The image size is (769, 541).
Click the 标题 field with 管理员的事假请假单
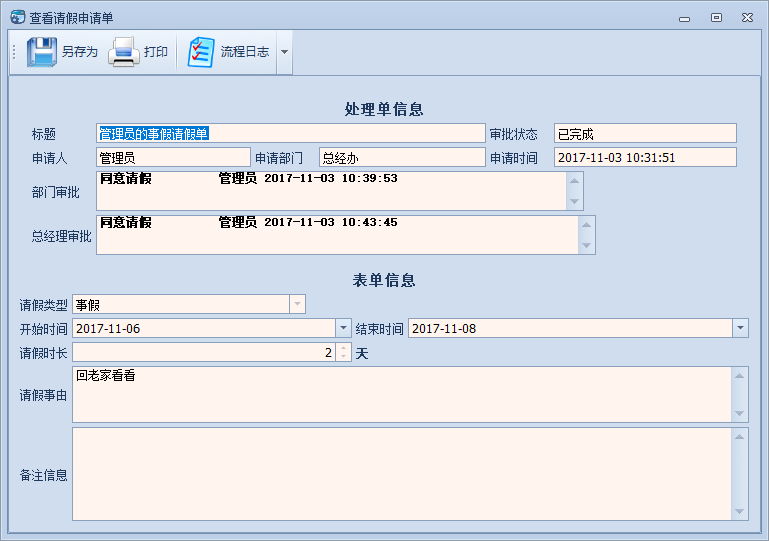[291, 133]
